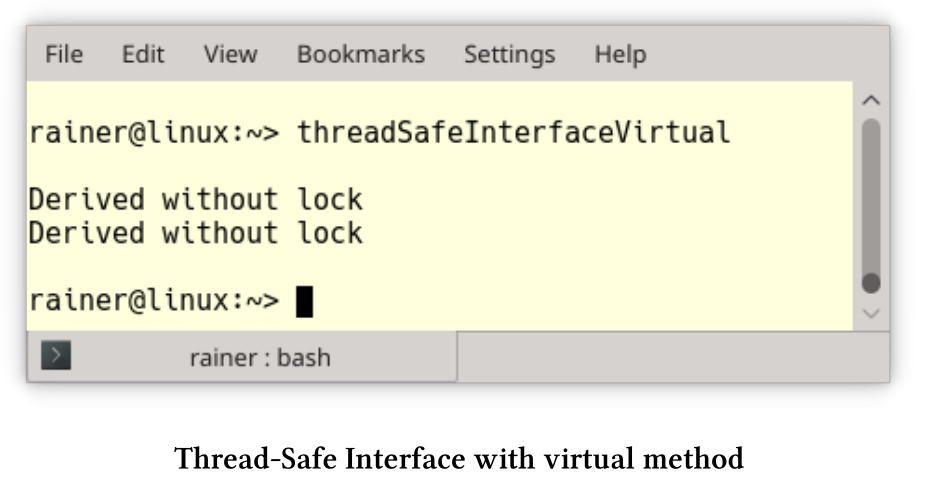Open the Settings menu
The height and width of the screenshot is (487, 926).
510,54
